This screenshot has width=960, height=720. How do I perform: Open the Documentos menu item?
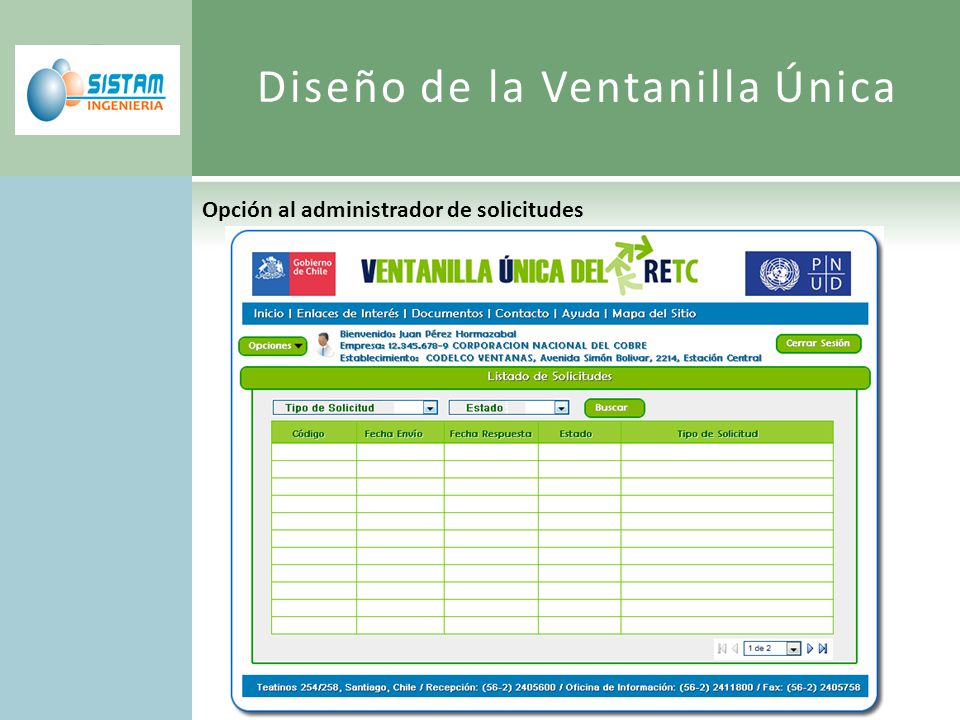tap(447, 313)
